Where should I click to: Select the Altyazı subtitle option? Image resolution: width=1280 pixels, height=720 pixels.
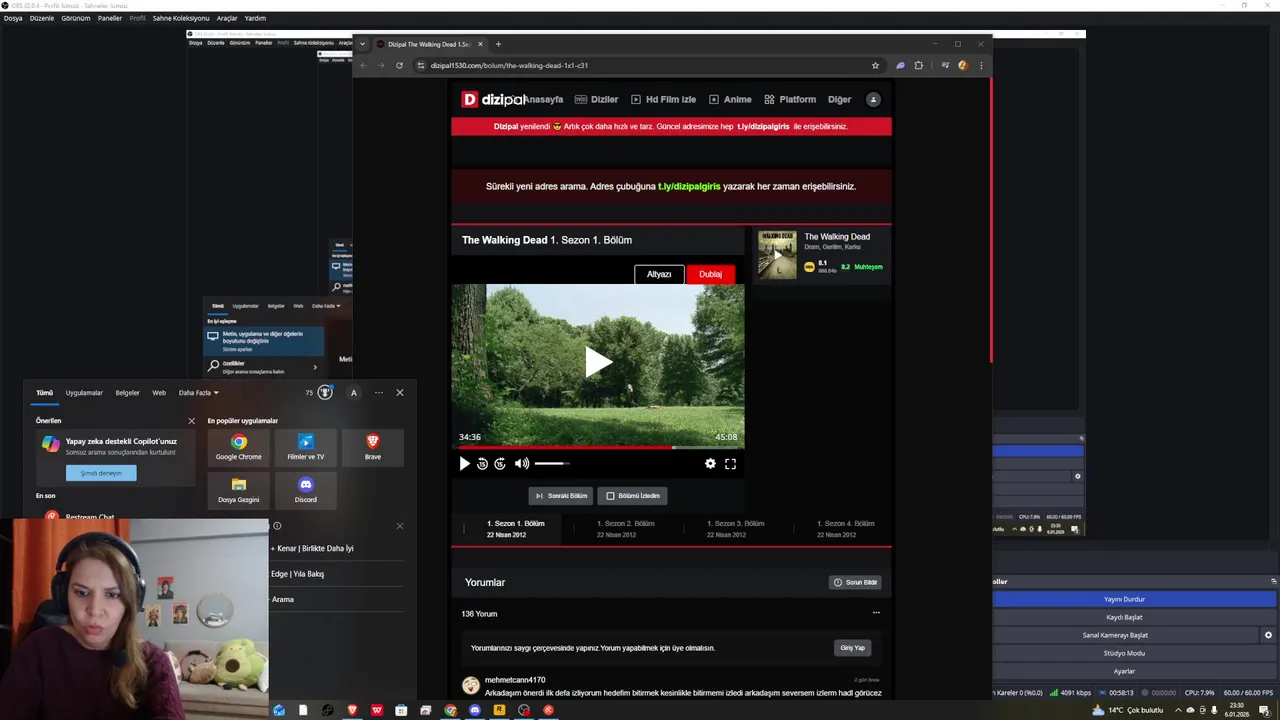click(659, 274)
